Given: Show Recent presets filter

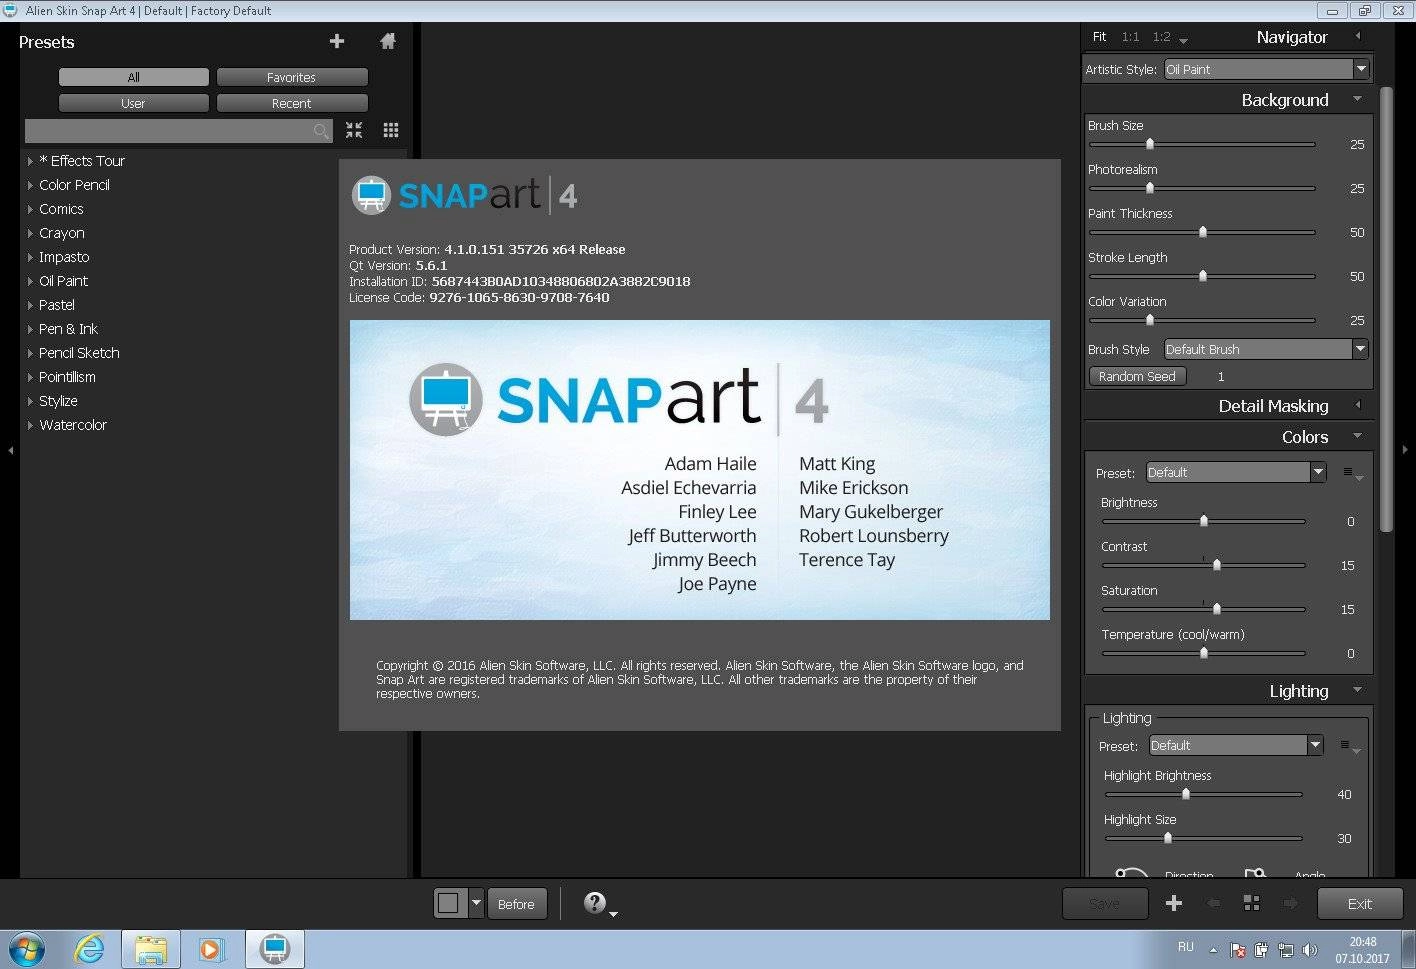Looking at the screenshot, I should click(x=292, y=103).
